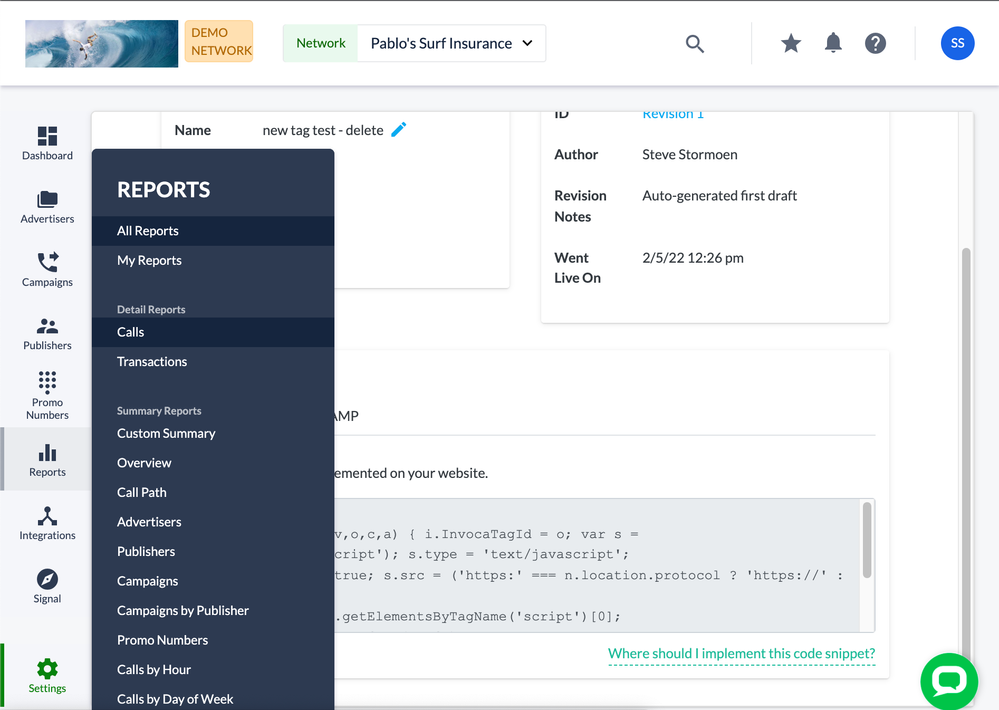This screenshot has width=999, height=710.
Task: Open Overview summary report
Action: click(x=213, y=463)
